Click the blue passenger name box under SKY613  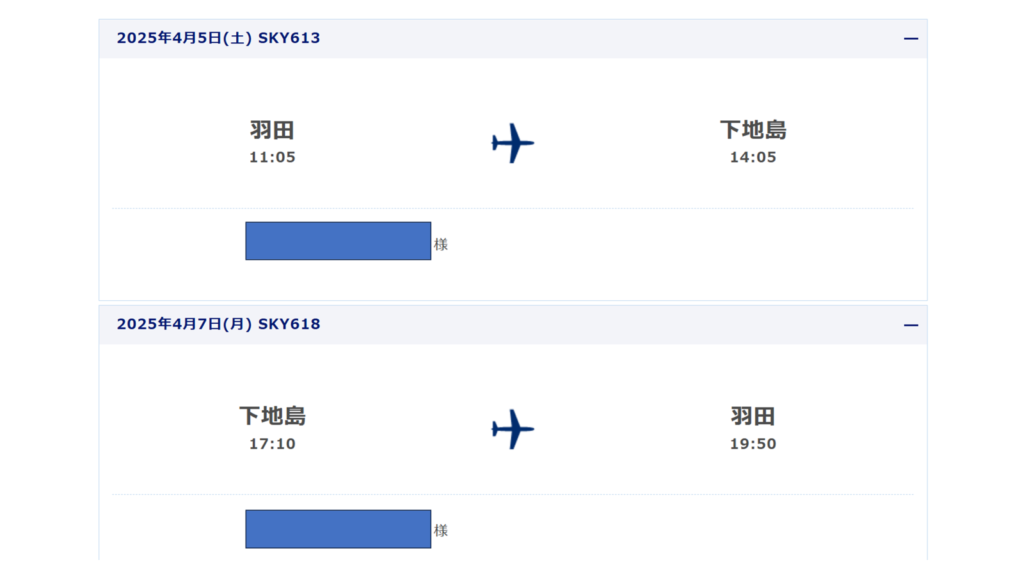338,241
